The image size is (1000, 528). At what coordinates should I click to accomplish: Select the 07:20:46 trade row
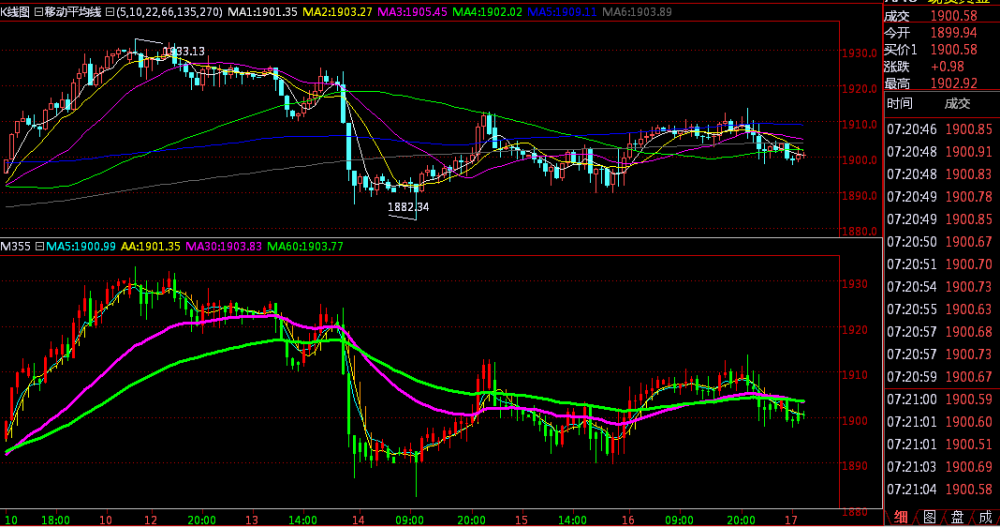(940, 129)
